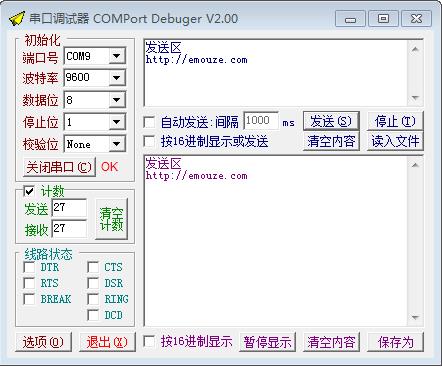Click the paper plane app icon in title bar
442x367 pixels.
point(17,18)
